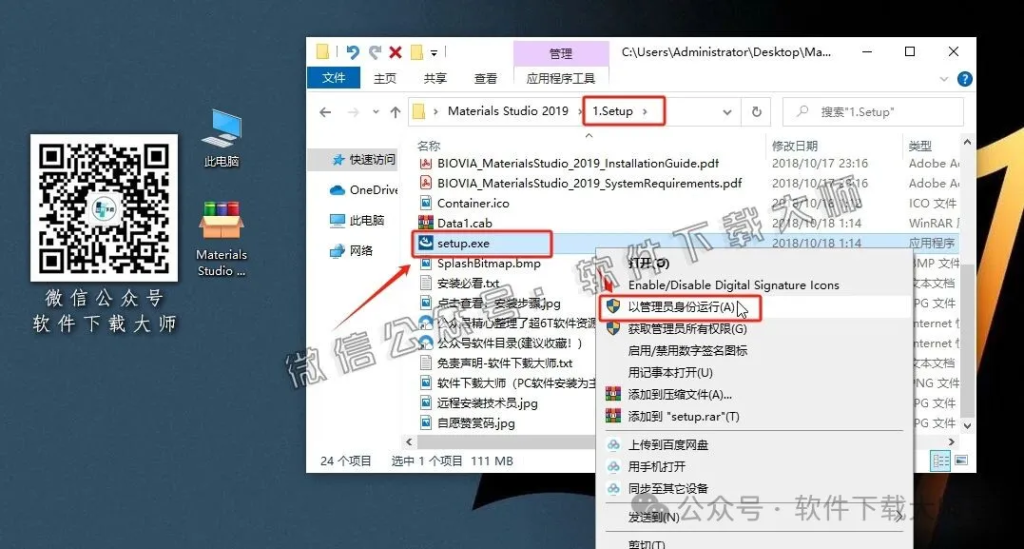Go up one folder level
The image size is (1024, 549).
(395, 112)
